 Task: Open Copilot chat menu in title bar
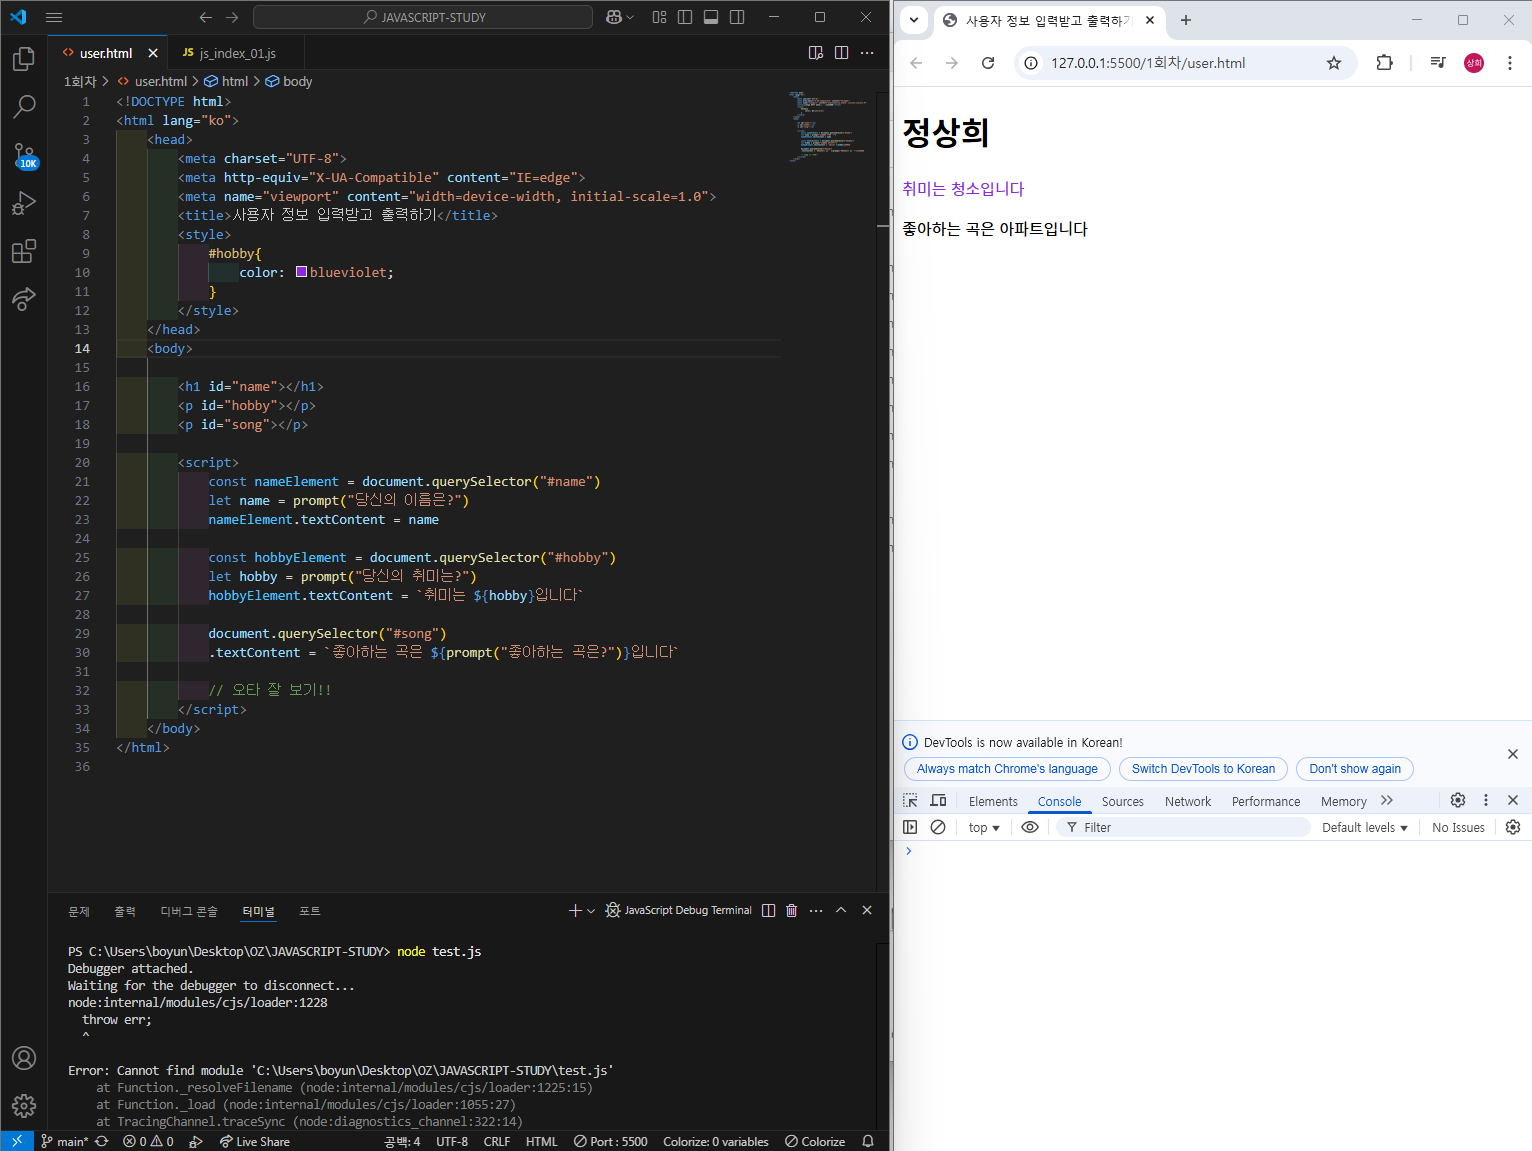click(620, 17)
